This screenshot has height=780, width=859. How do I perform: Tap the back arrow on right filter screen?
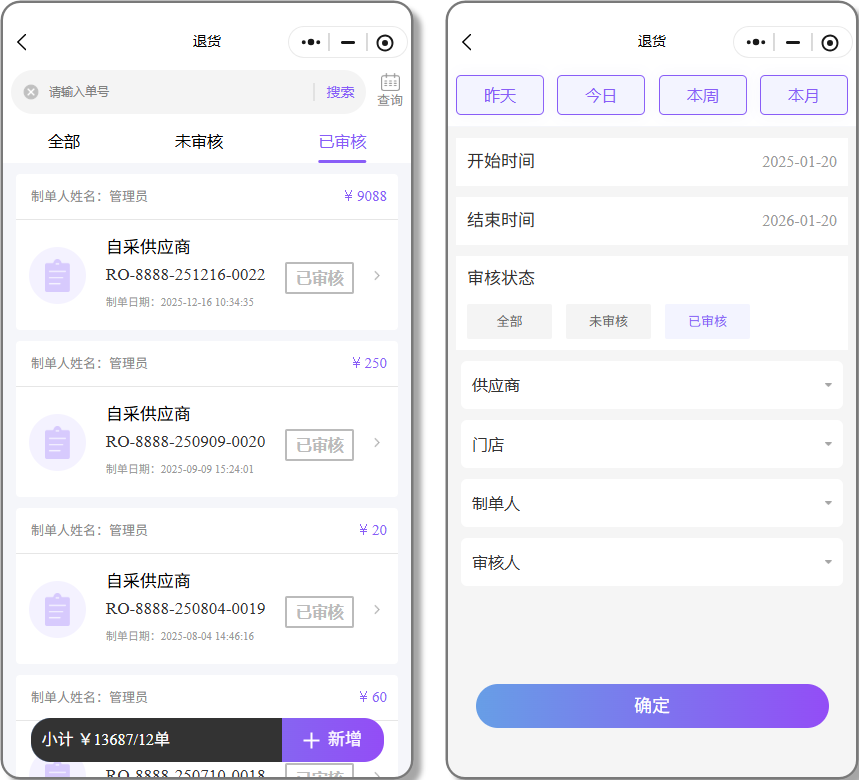pyautogui.click(x=466, y=42)
